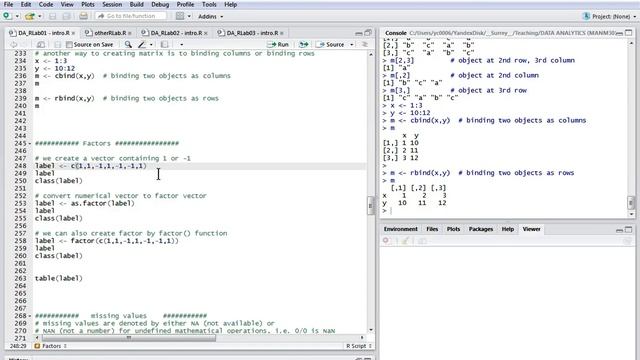Switch to the Environment tab
Image resolution: width=640 pixels, height=360 pixels.
click(401, 229)
